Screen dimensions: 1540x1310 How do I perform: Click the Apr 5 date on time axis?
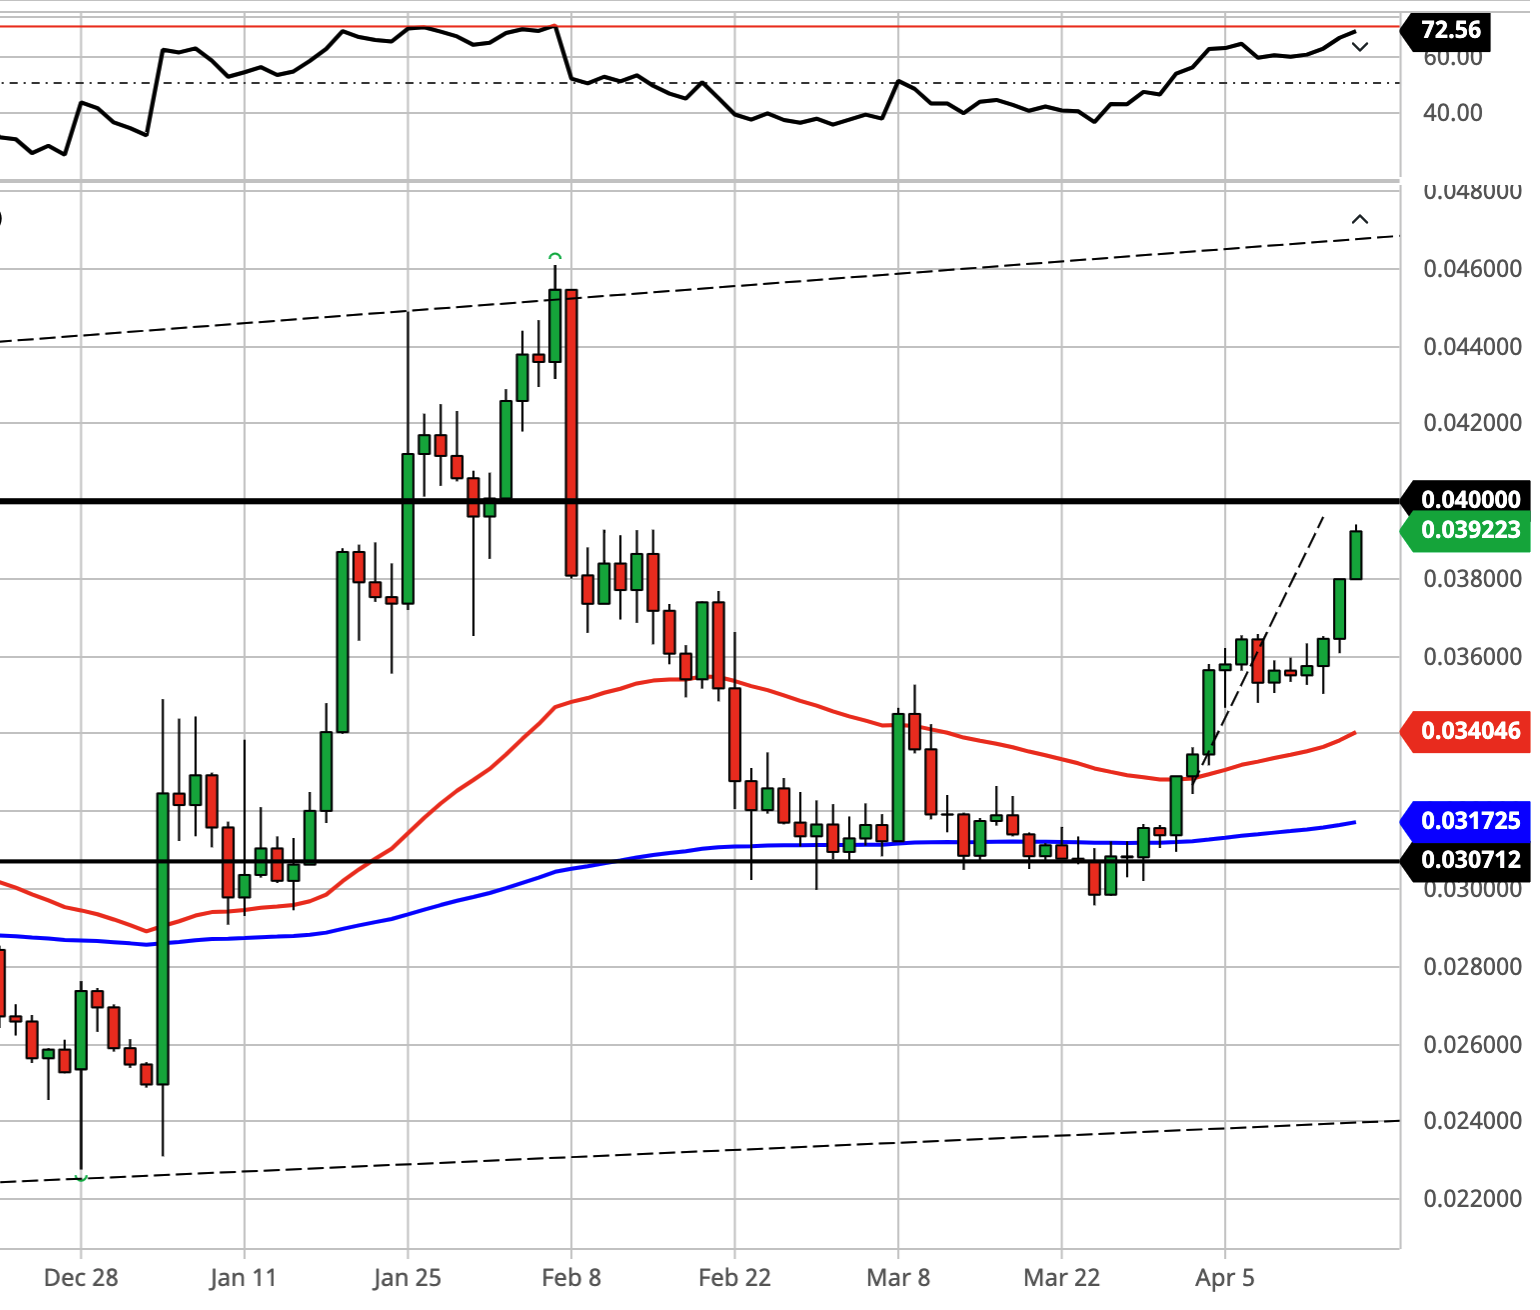click(x=1225, y=1277)
